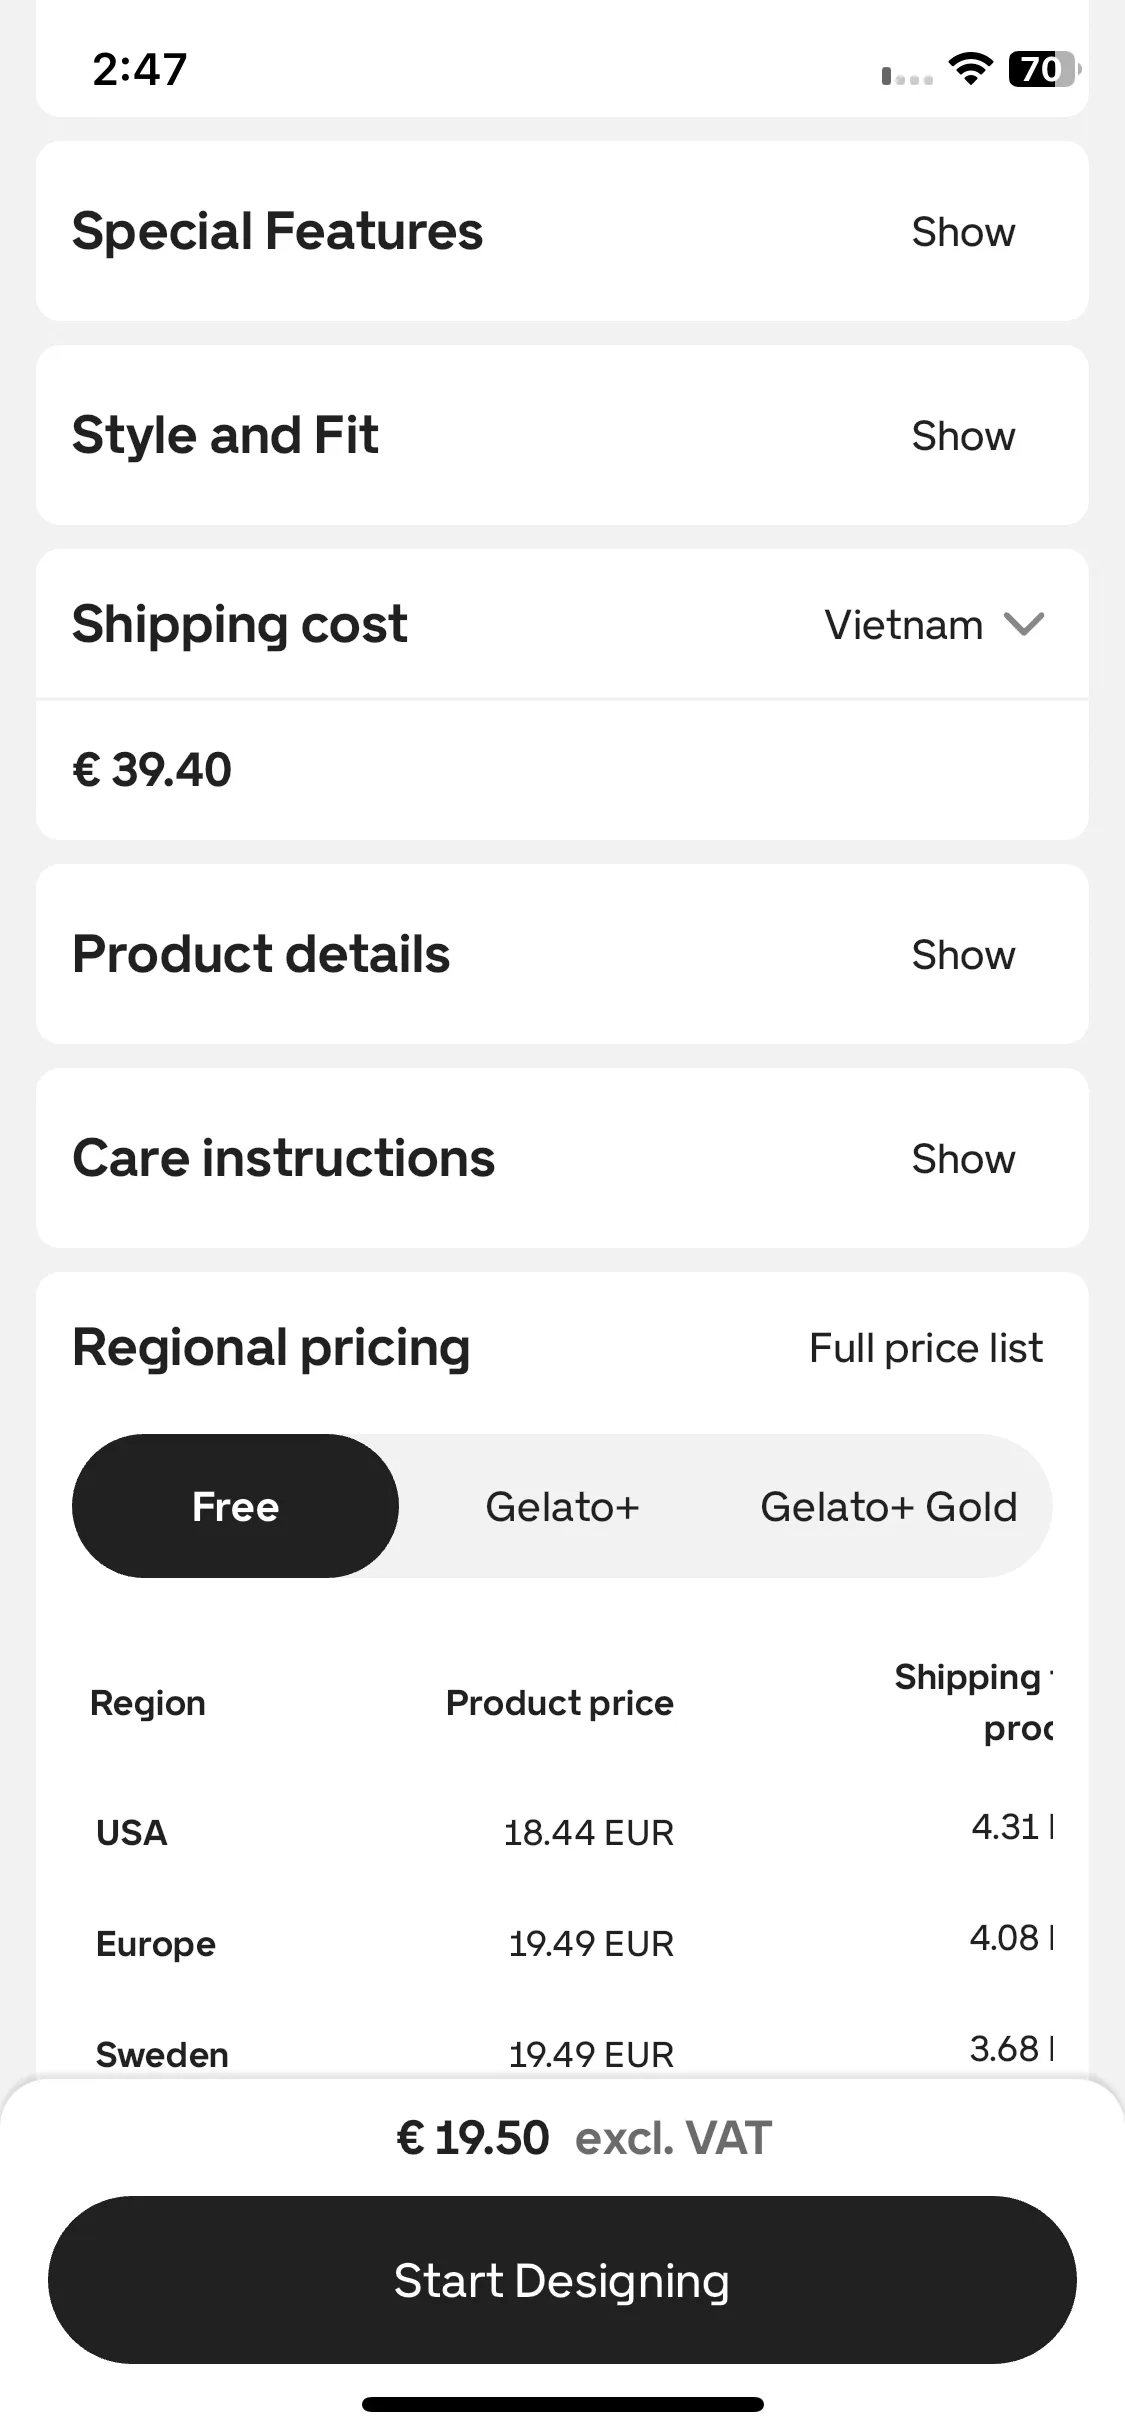Tap the cellular signal indicator
The image size is (1125, 2436).
(907, 75)
